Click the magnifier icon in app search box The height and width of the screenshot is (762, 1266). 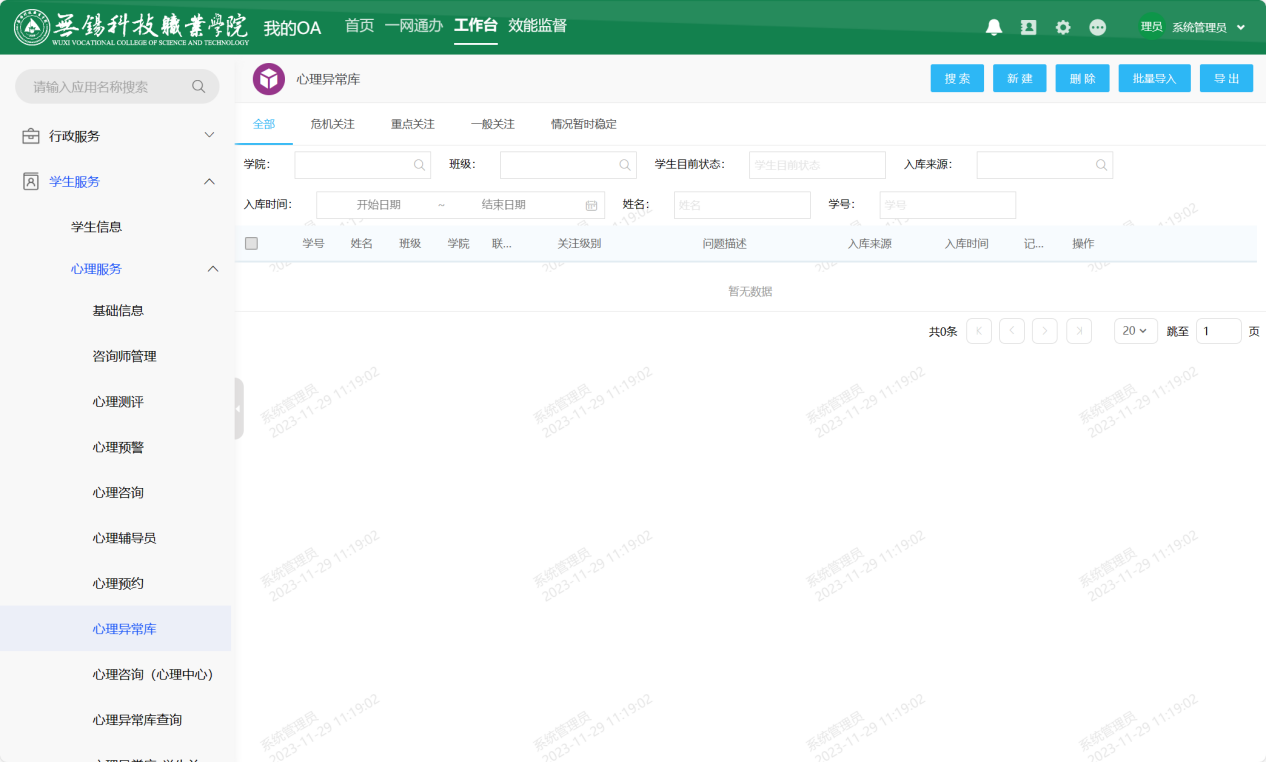198,87
